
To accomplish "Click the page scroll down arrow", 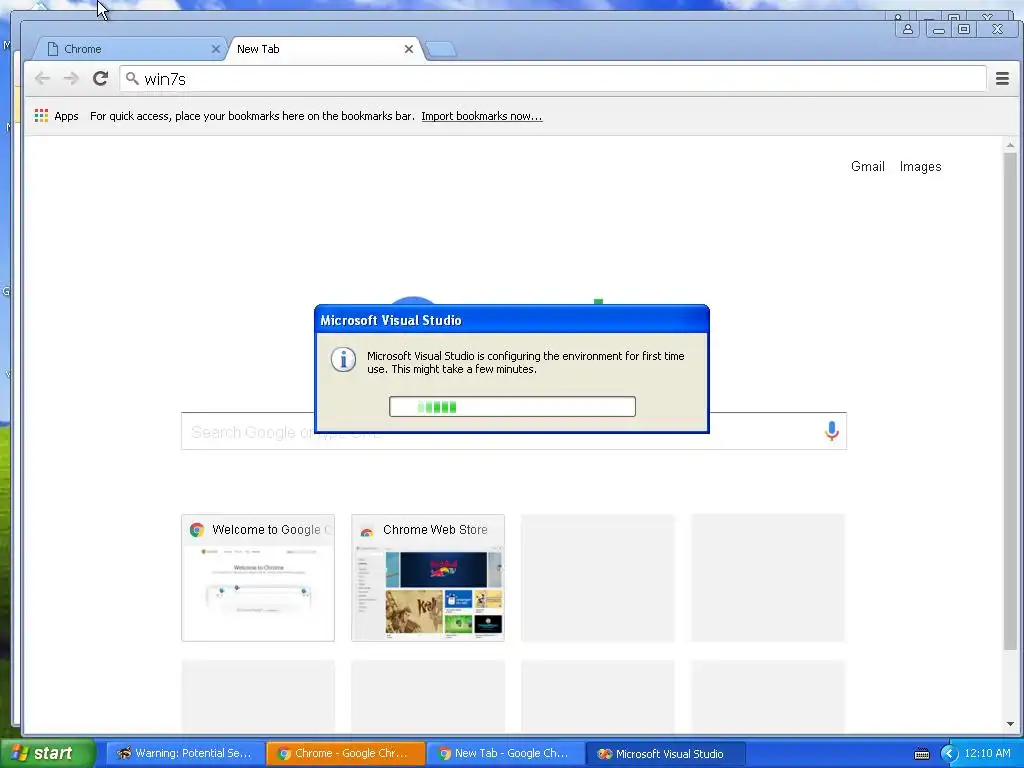I will coord(1010,724).
